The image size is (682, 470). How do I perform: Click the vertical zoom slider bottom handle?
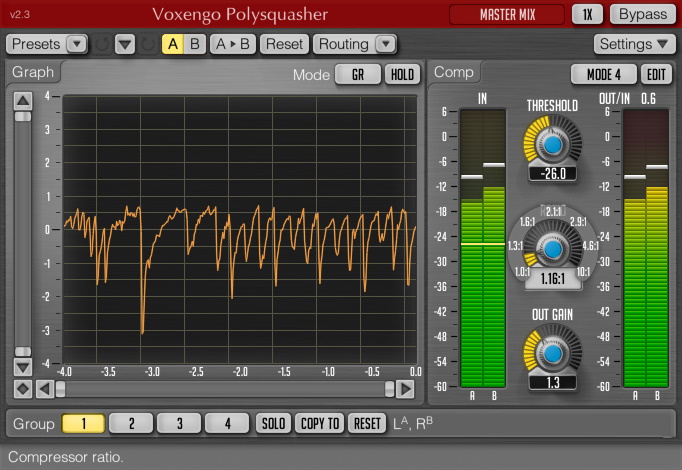click(x=23, y=351)
